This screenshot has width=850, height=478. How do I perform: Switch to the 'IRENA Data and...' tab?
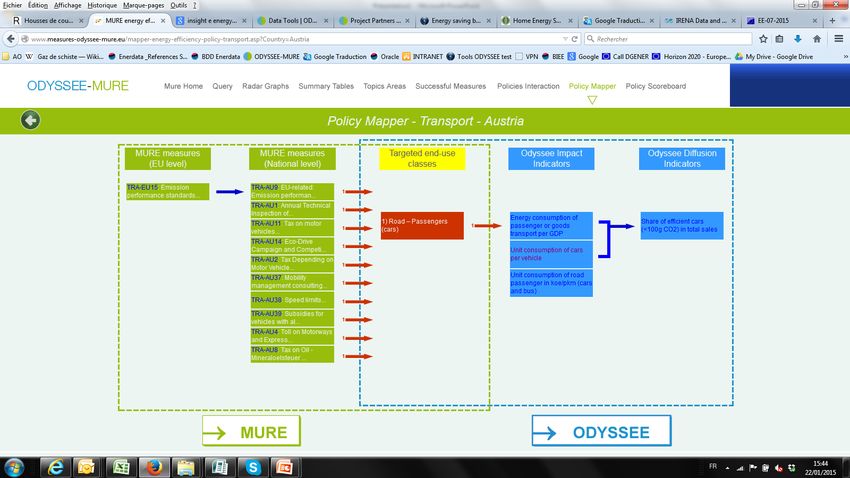(701, 21)
